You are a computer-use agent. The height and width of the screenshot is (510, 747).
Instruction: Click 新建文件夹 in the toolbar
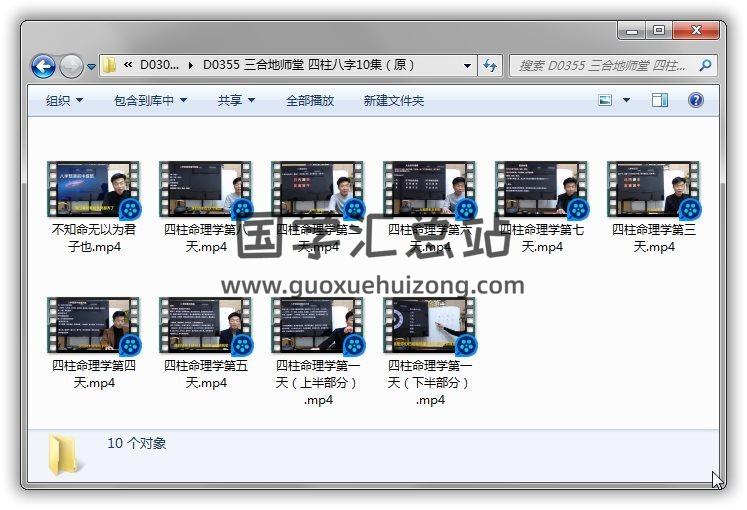(394, 100)
